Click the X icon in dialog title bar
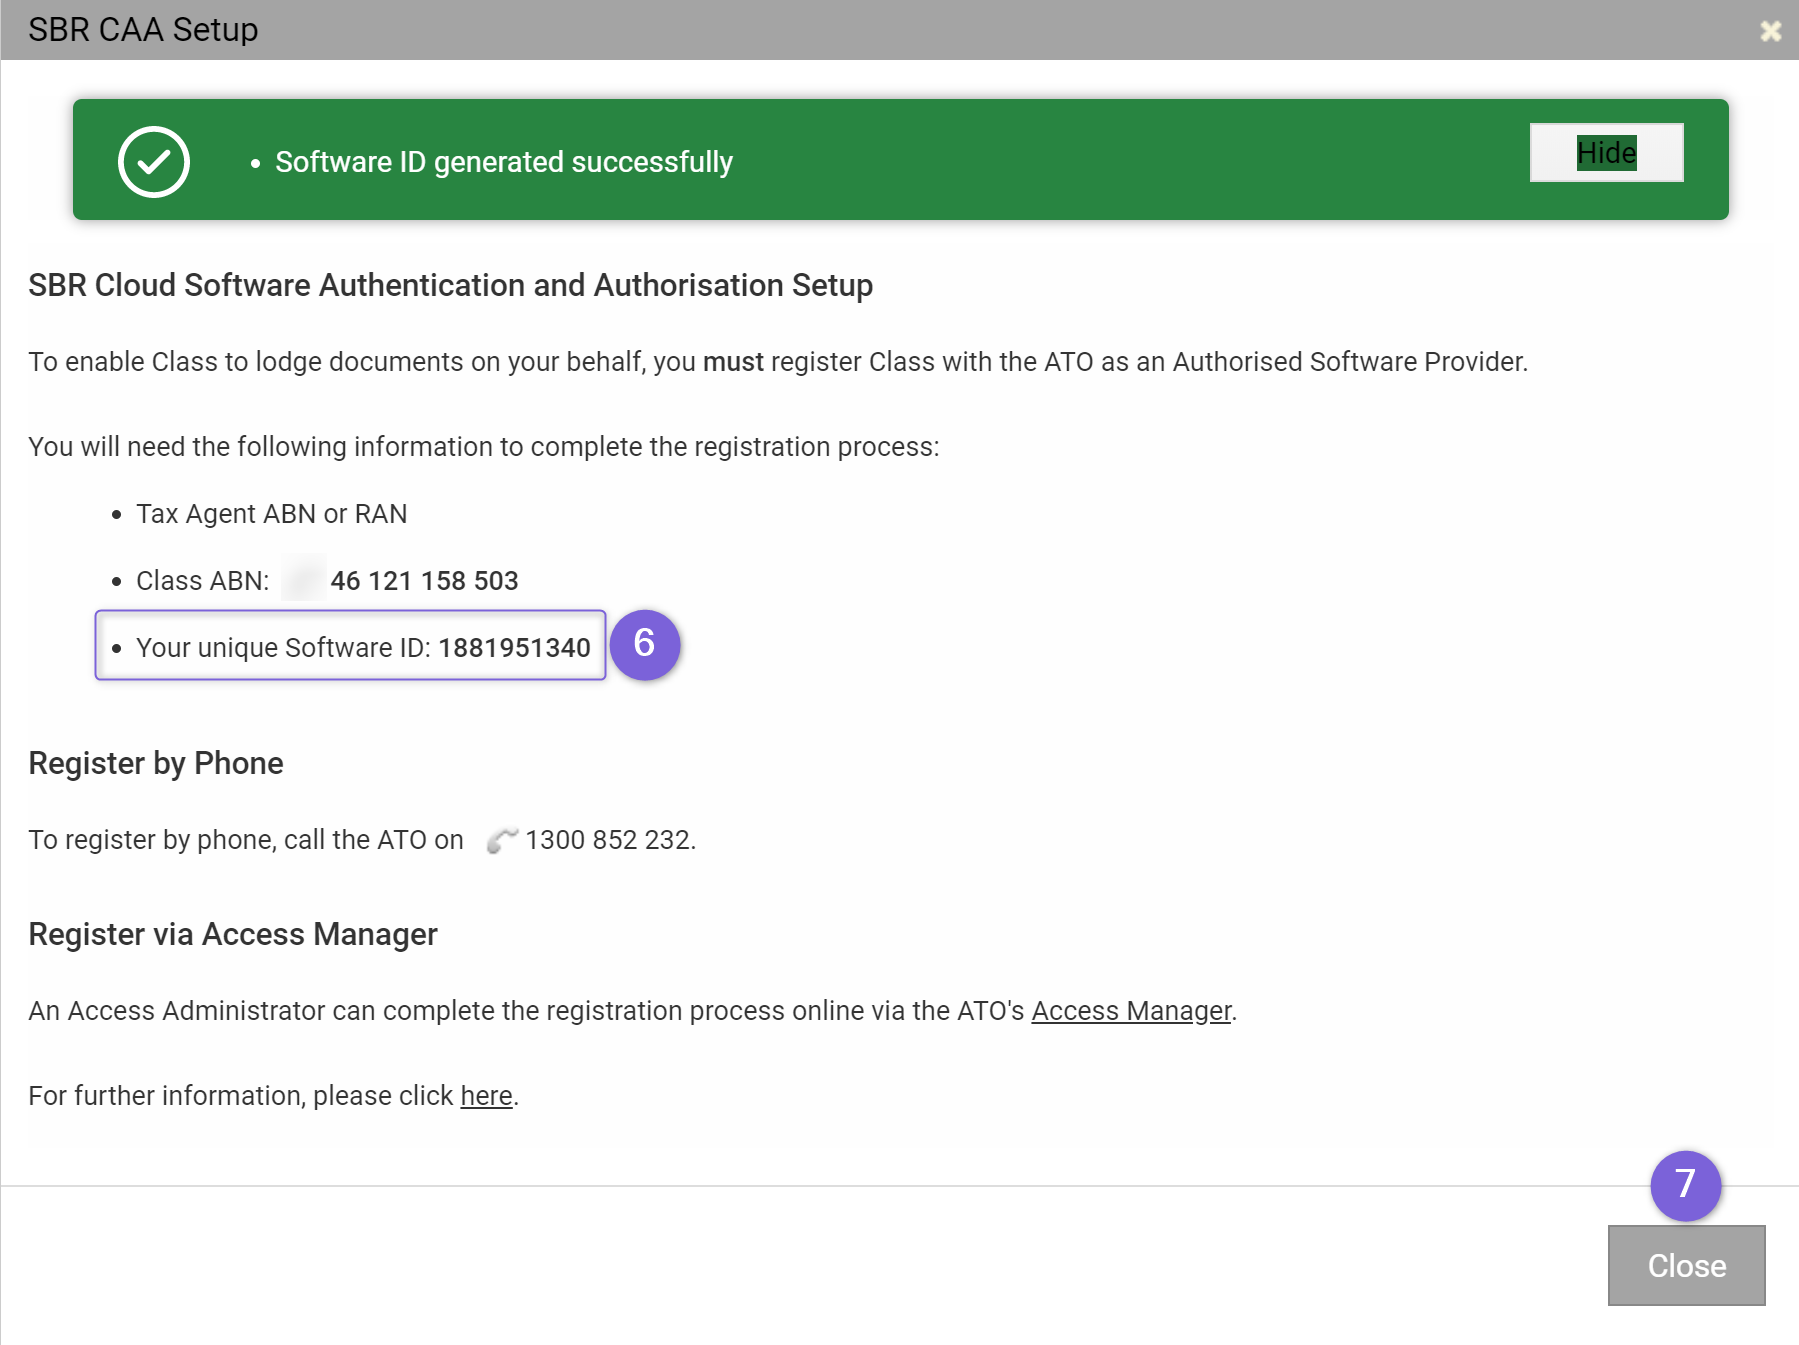1799x1345 pixels. (1771, 31)
